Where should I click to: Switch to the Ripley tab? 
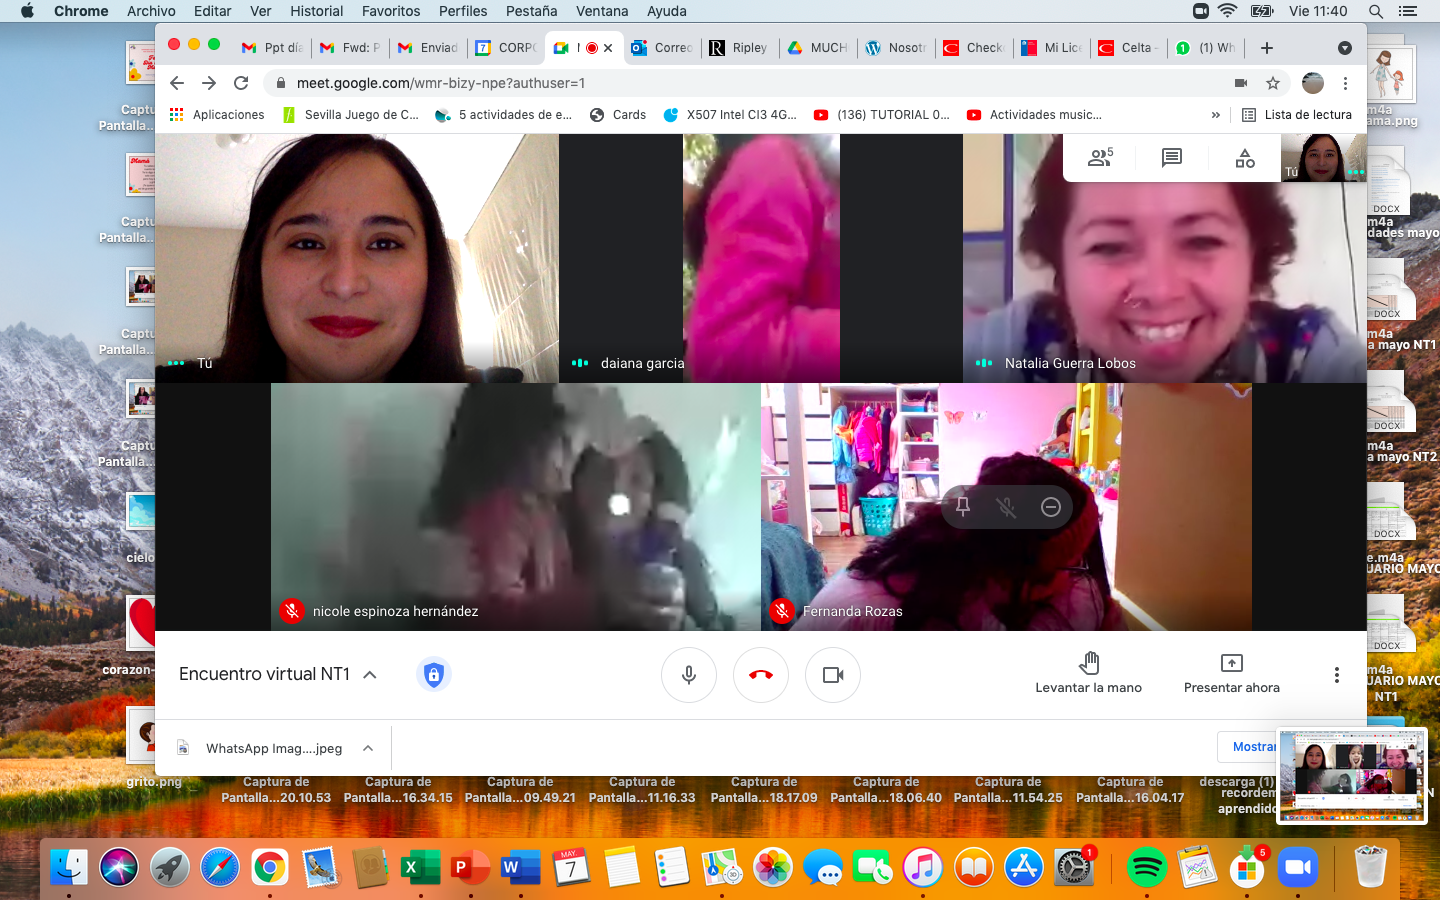coord(739,47)
